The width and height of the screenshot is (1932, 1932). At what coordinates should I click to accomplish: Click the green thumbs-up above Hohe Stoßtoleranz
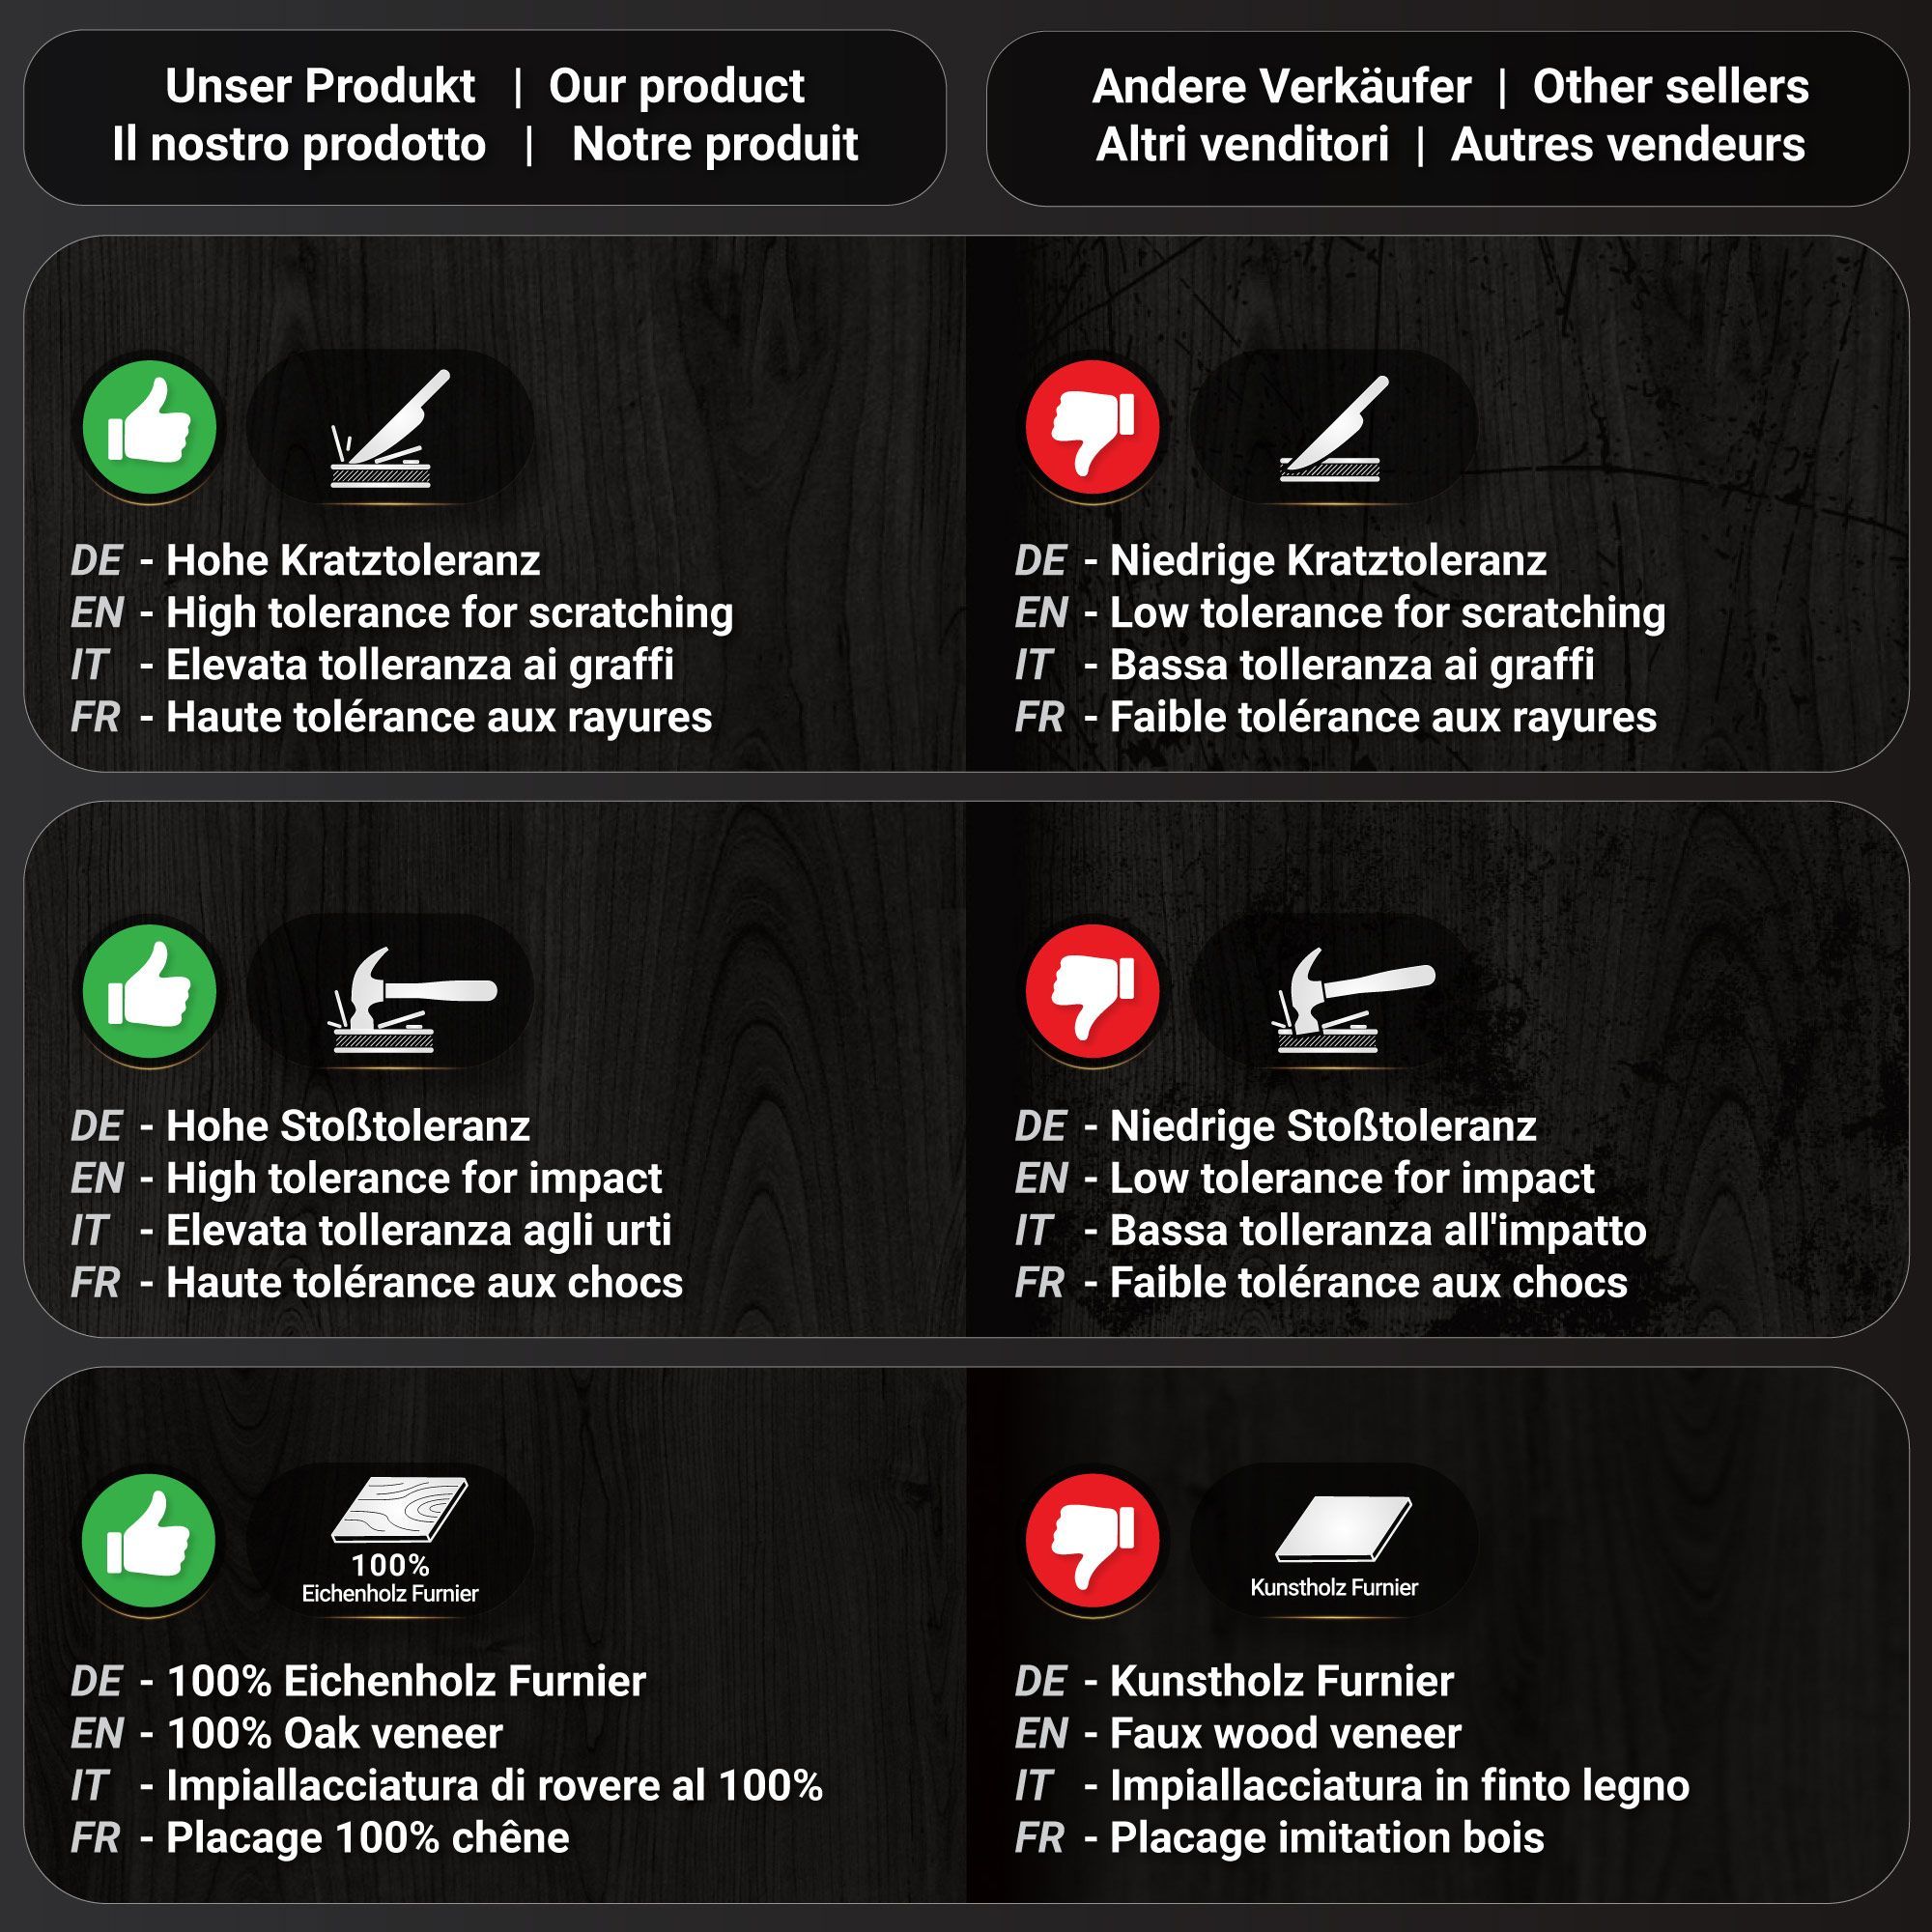pos(149,992)
